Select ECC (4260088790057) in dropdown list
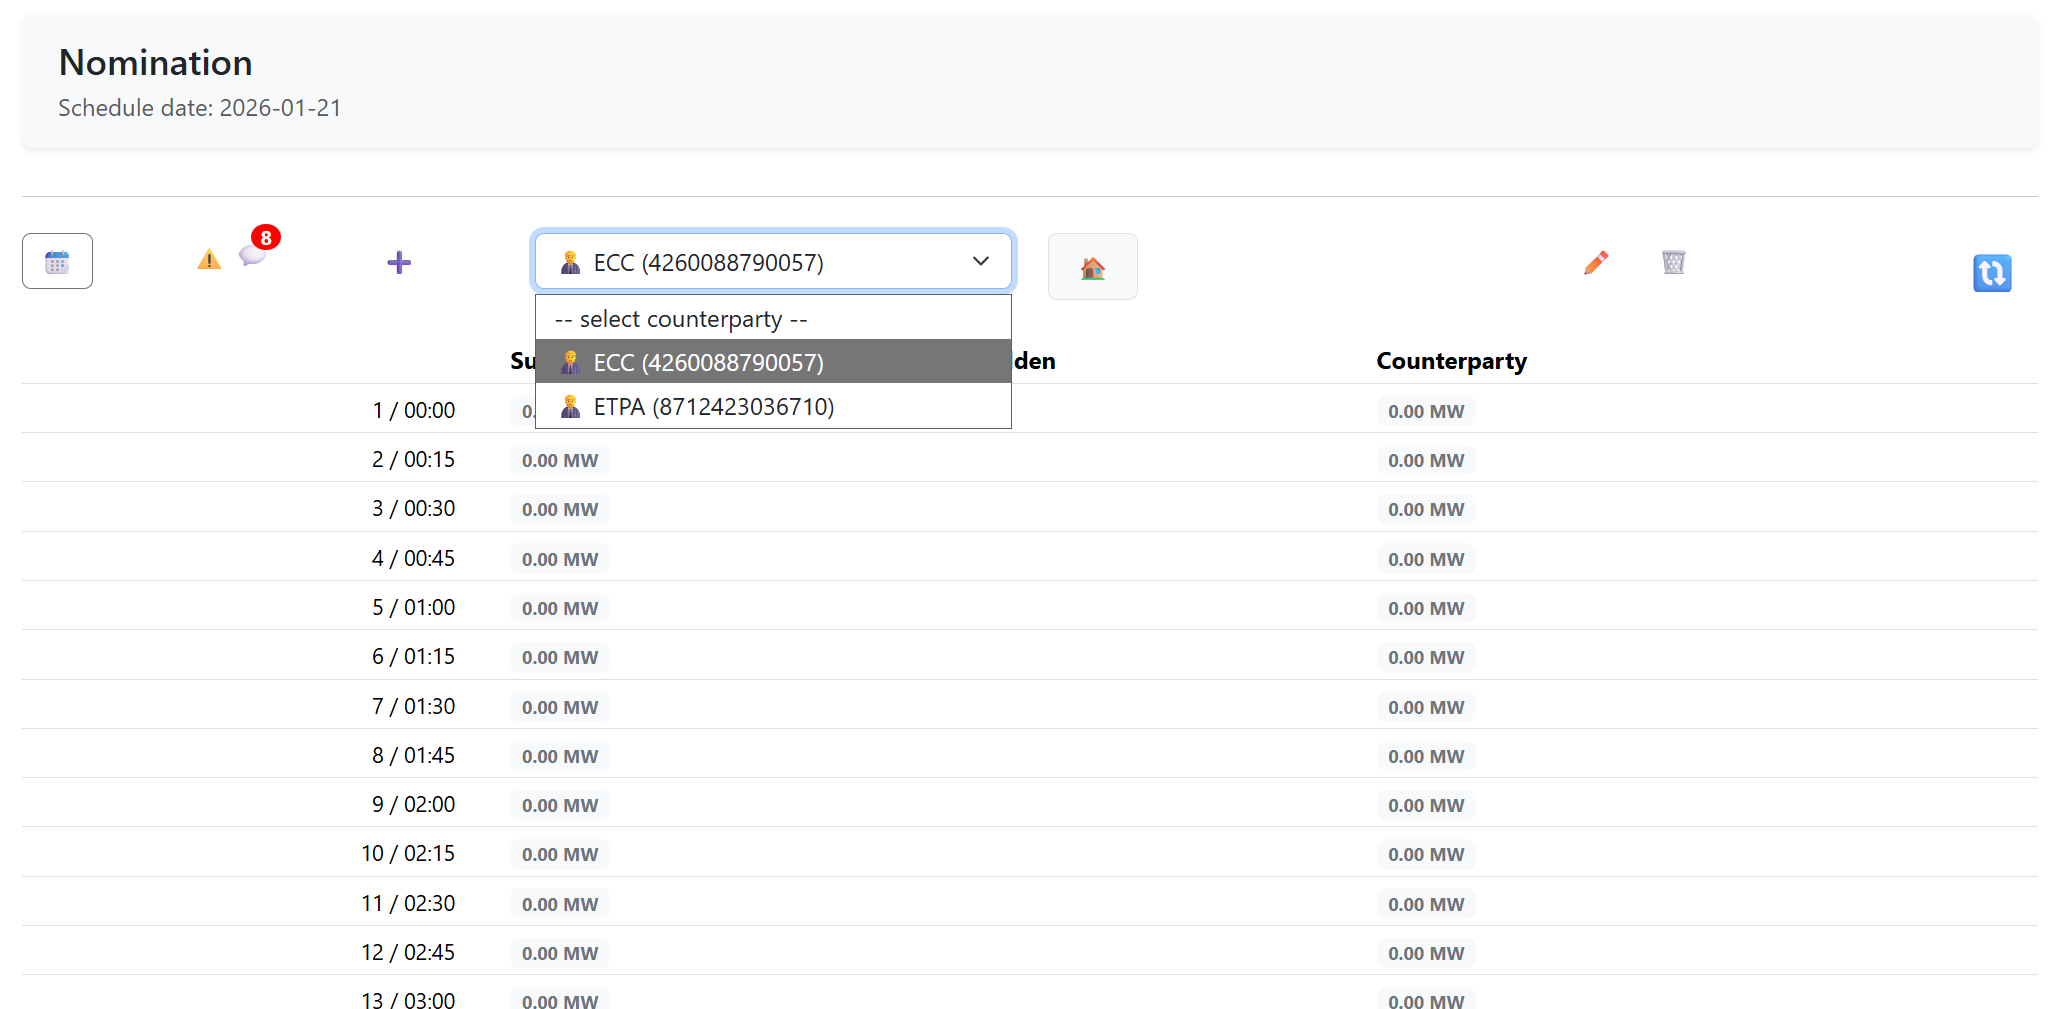 tap(773, 362)
